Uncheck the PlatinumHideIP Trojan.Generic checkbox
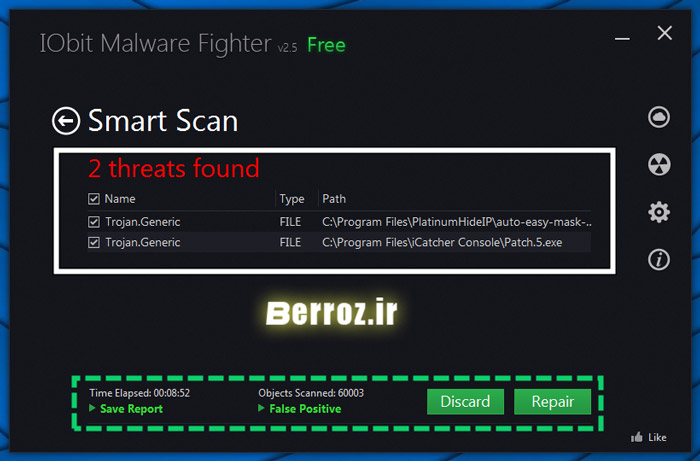The image size is (700, 461). tap(94, 222)
